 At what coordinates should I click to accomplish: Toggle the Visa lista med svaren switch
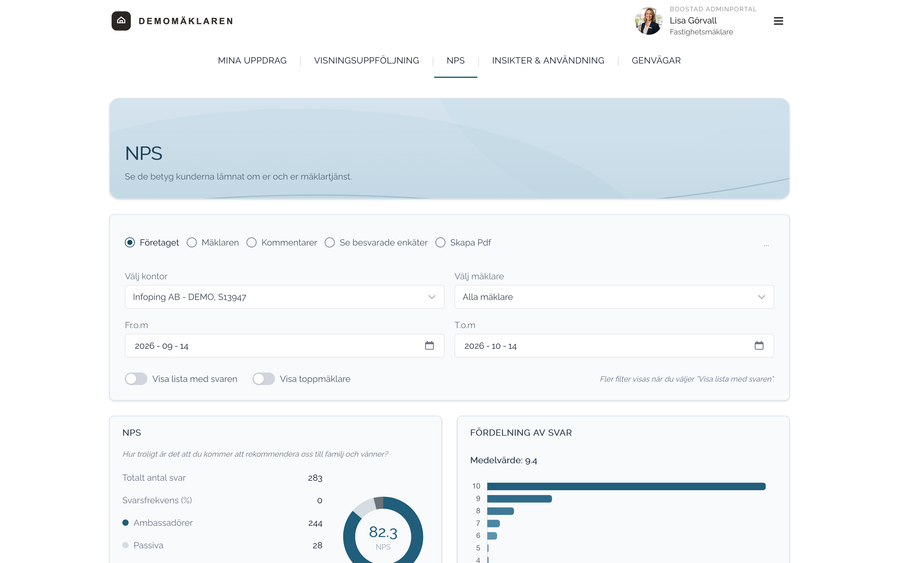[136, 379]
